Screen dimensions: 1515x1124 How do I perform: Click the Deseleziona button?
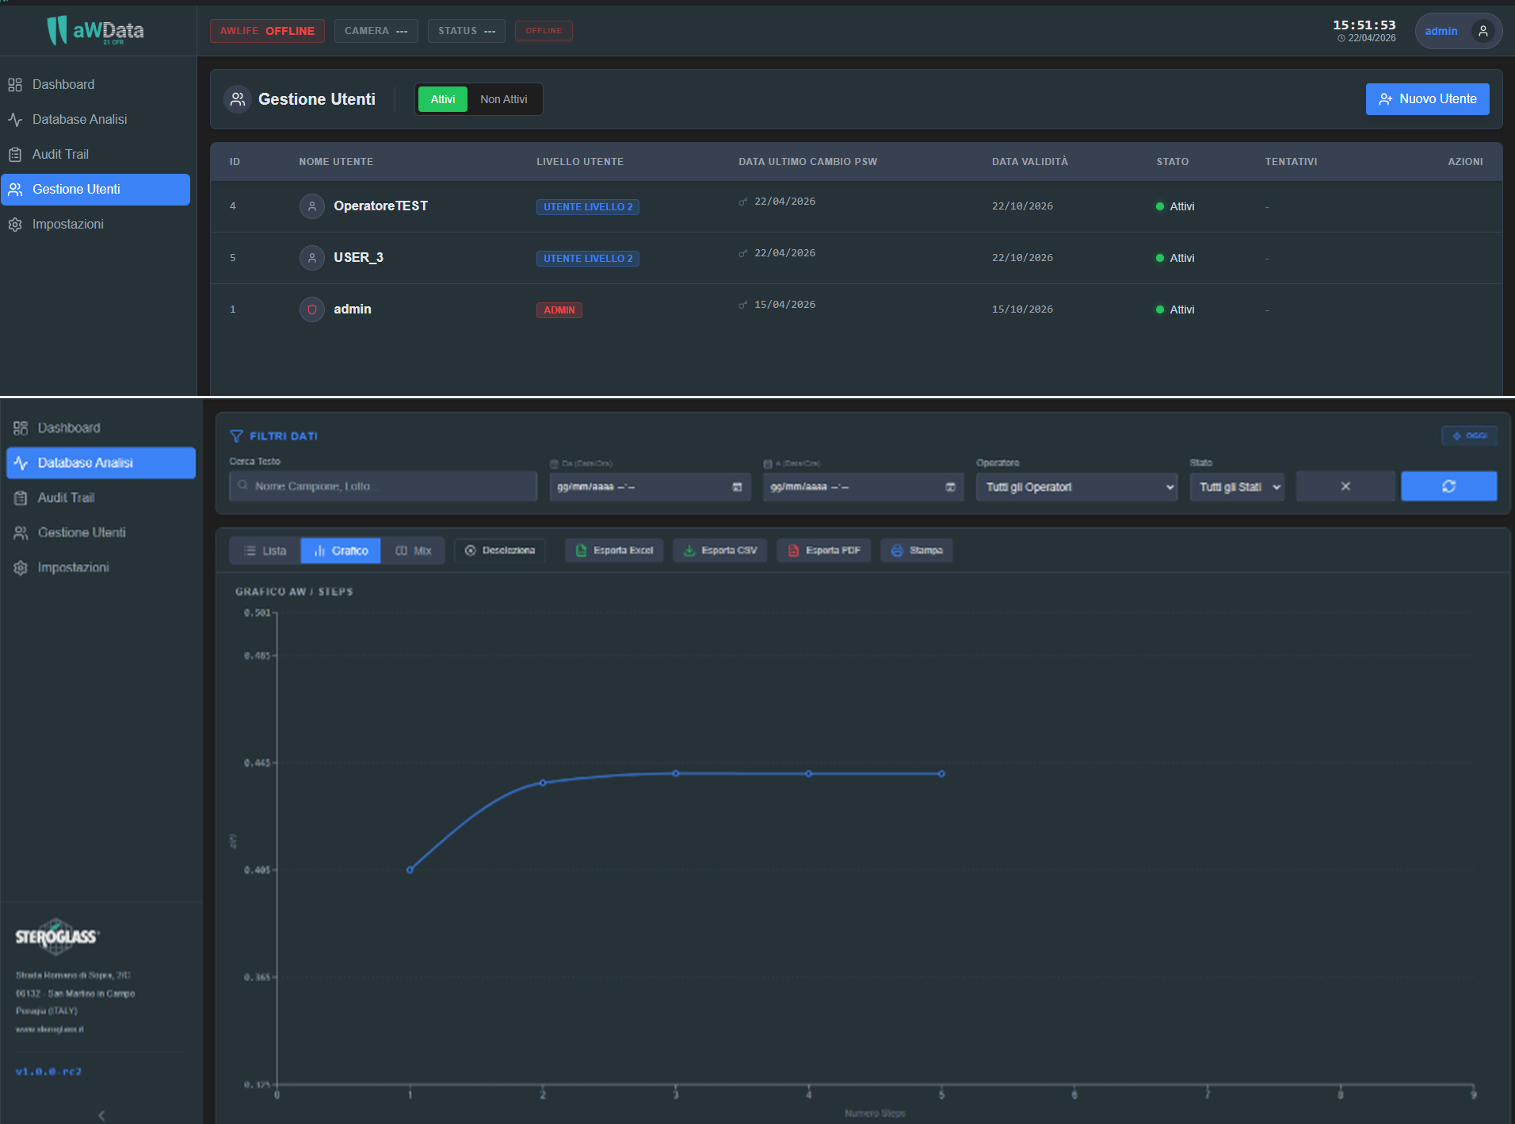(500, 551)
